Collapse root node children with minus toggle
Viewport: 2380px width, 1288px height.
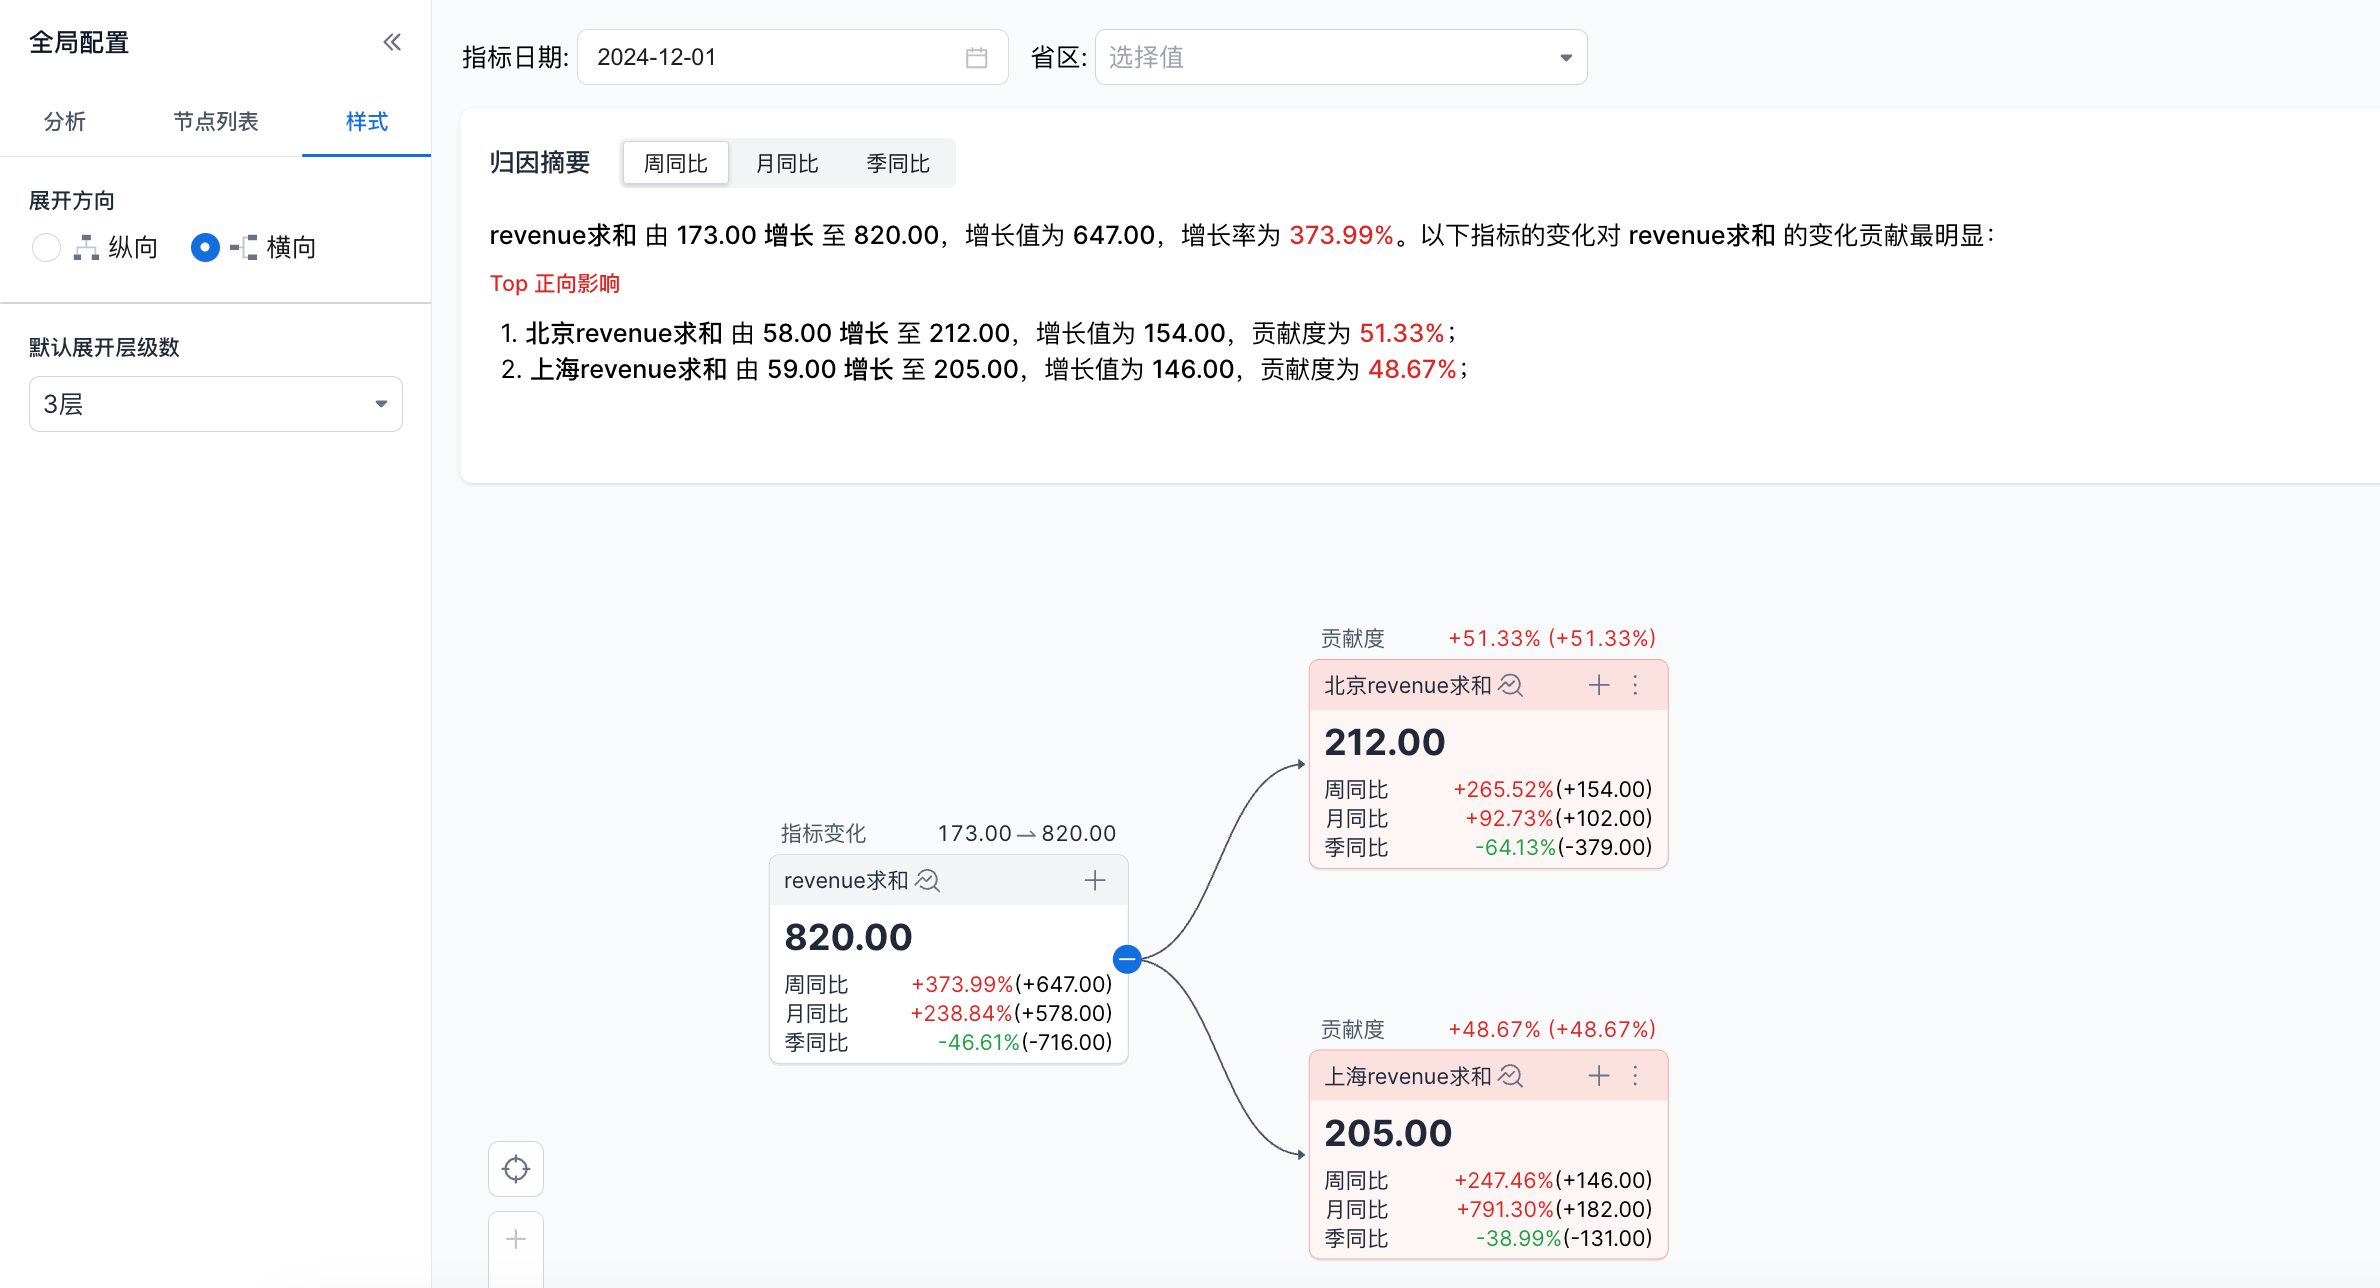pyautogui.click(x=1127, y=959)
